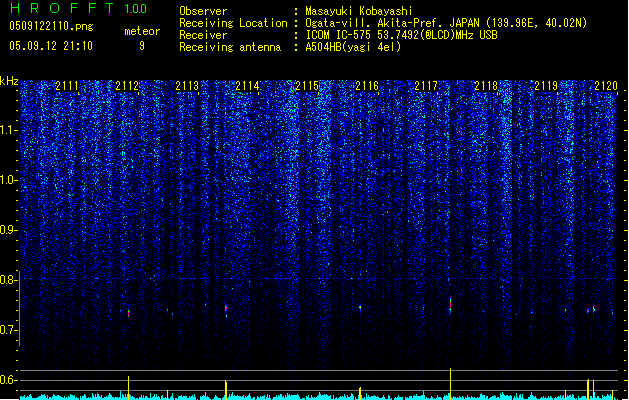Click observer name Masayuki Kobayashi

tap(359, 11)
